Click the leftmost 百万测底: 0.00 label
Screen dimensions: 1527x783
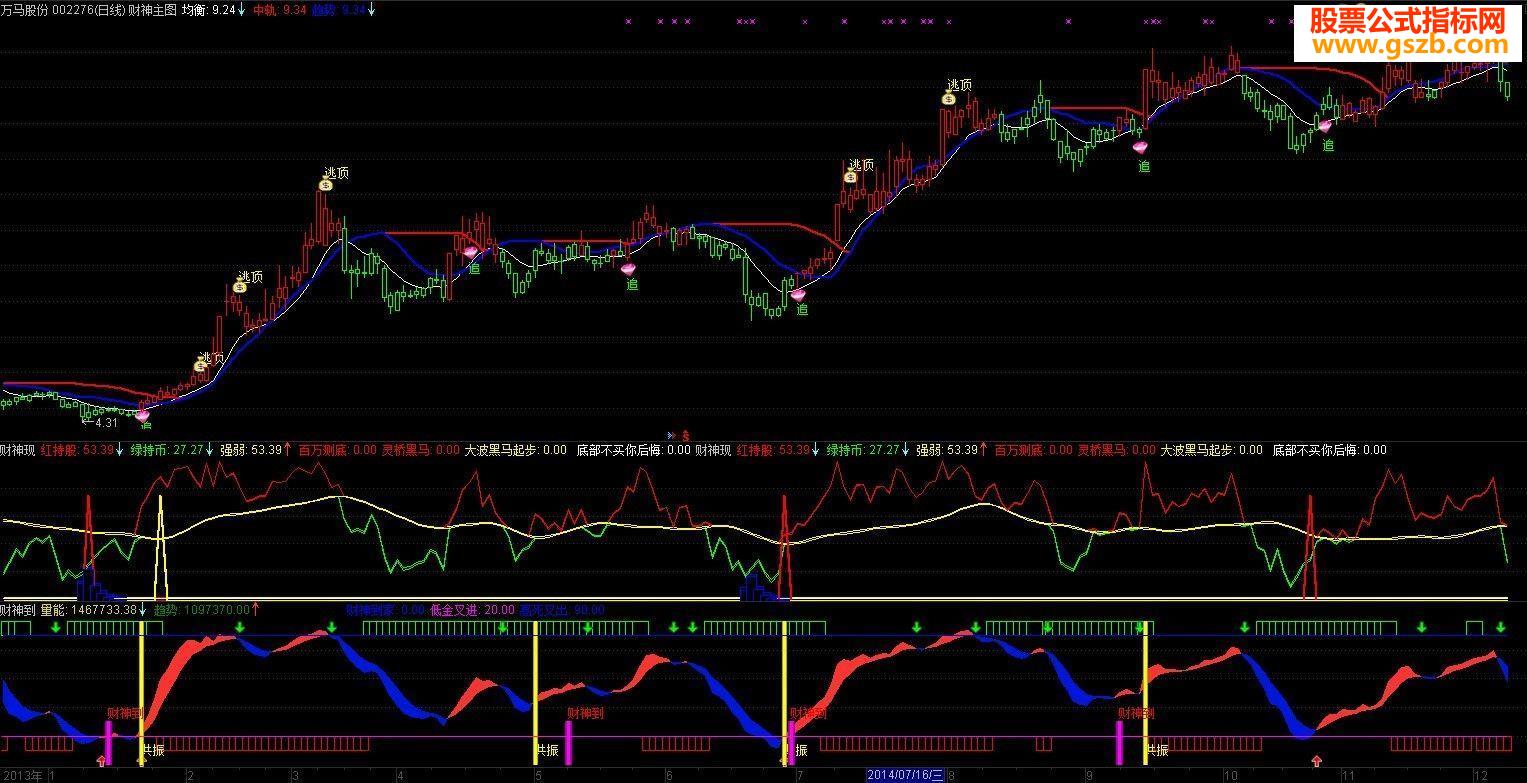pyautogui.click(x=337, y=450)
